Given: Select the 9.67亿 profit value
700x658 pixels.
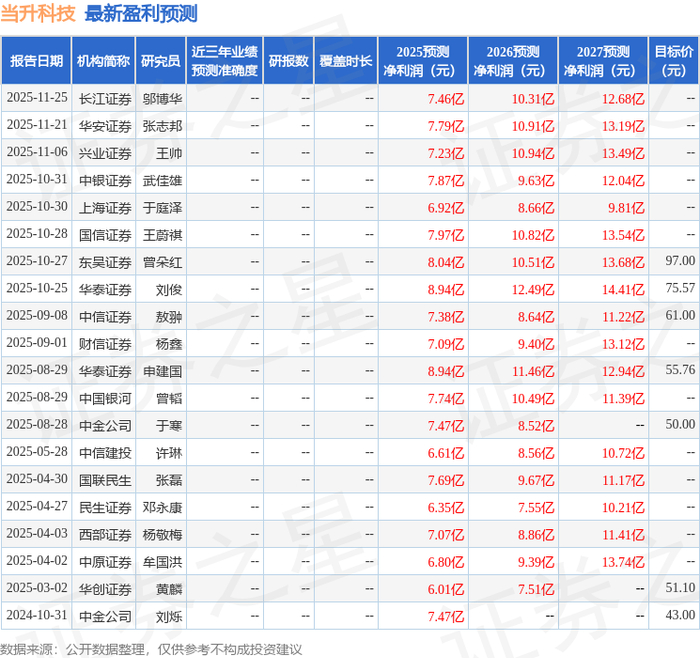Looking at the screenshot, I should (536, 480).
